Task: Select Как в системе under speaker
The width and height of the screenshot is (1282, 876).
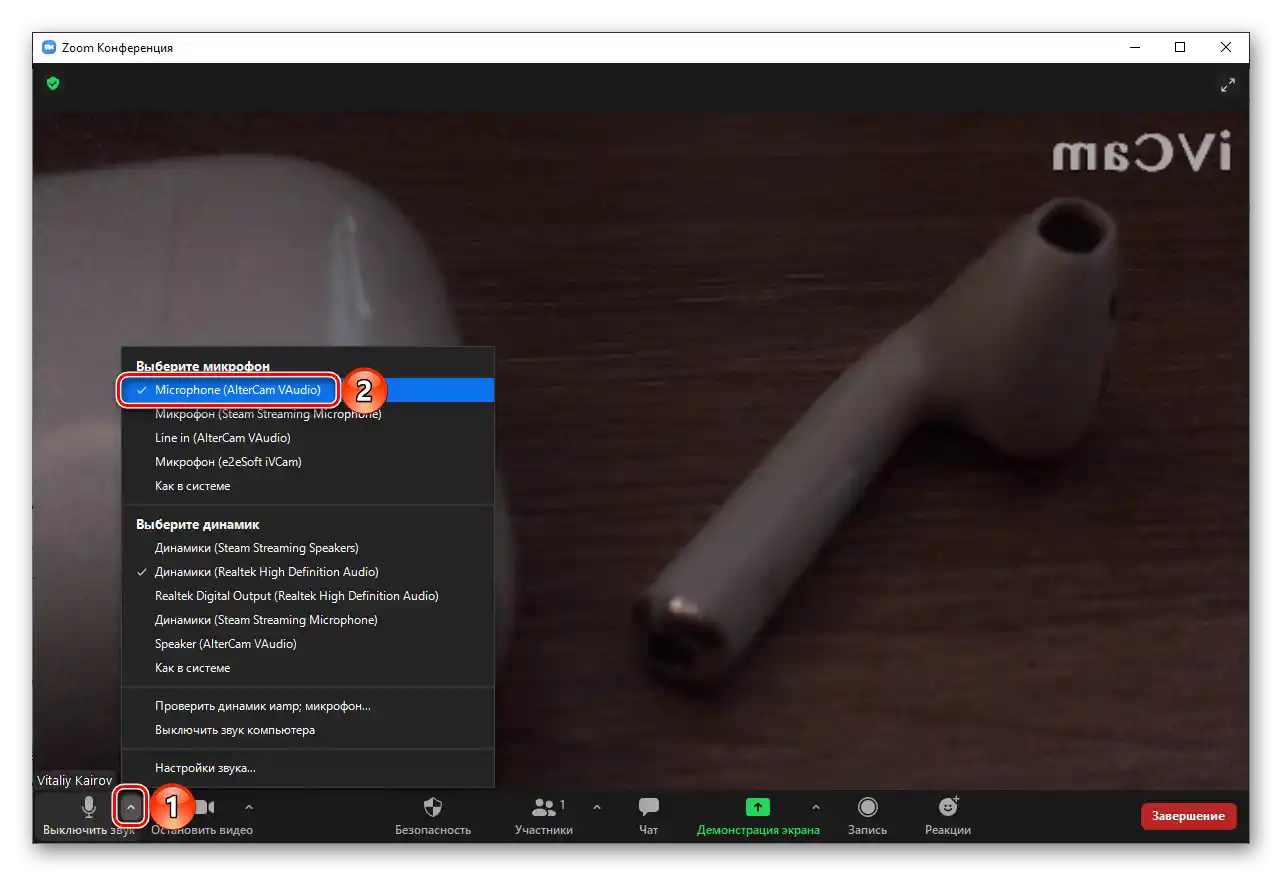Action: point(308,668)
